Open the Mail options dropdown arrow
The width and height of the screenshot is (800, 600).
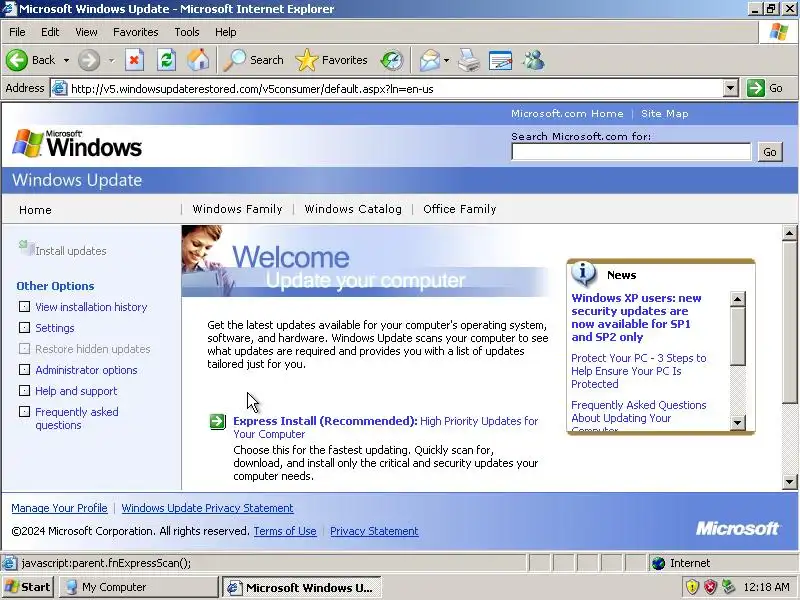pos(446,60)
